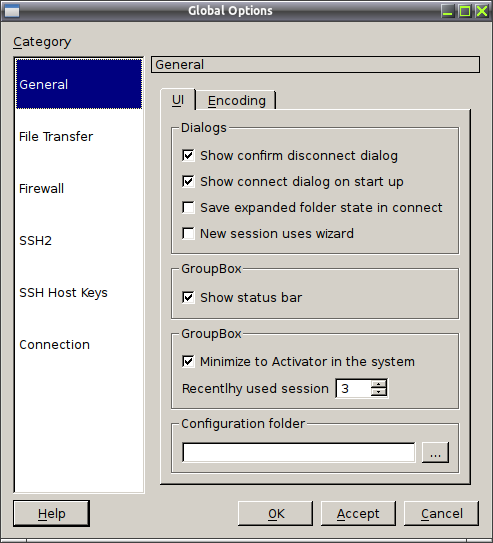
Task: Click the Category label
Action: tap(42, 42)
